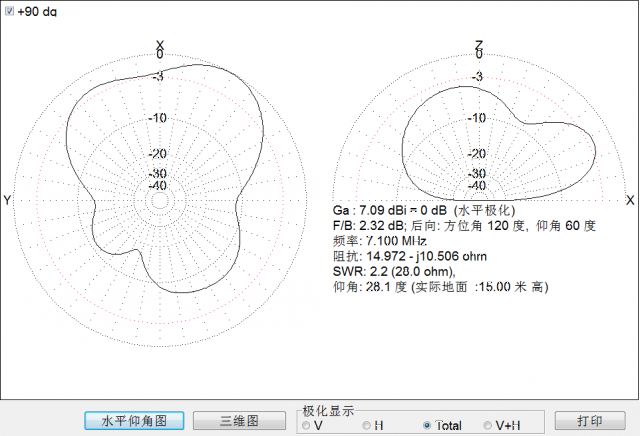Click the 频率: 7.100 MHz text
Viewport: 640px width, 436px height.
[380, 240]
